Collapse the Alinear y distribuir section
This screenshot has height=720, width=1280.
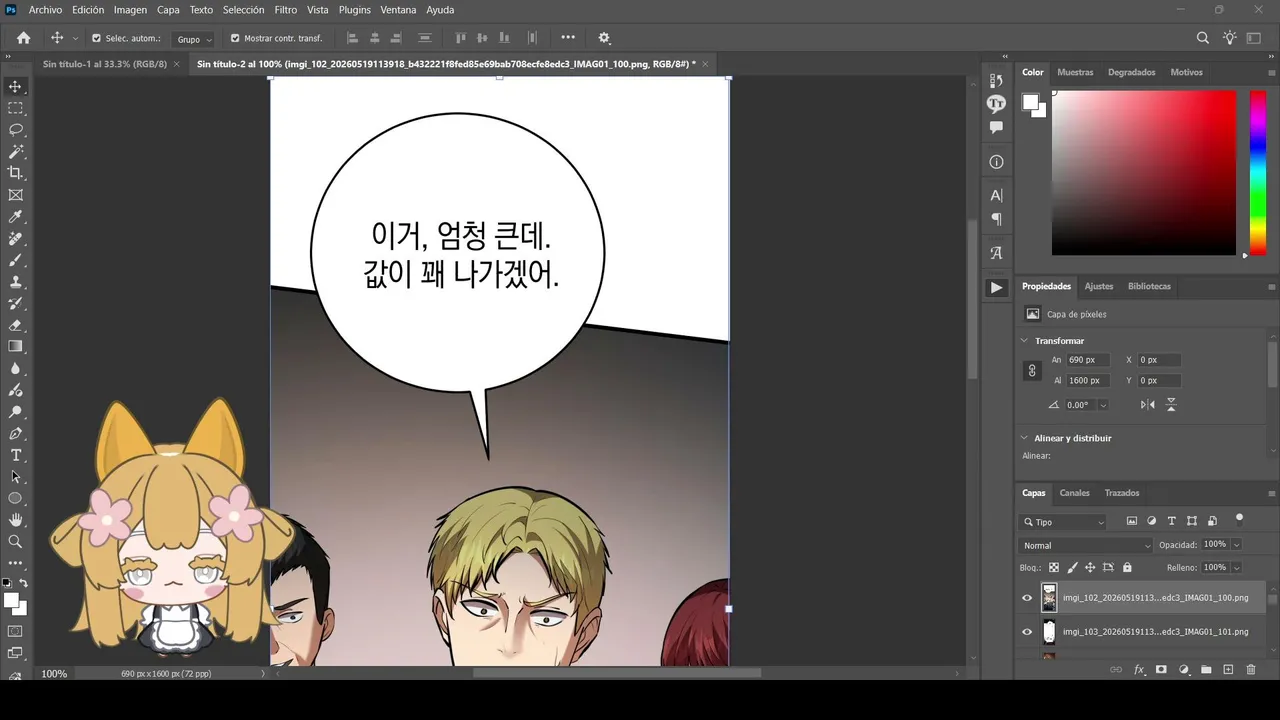(x=1024, y=438)
